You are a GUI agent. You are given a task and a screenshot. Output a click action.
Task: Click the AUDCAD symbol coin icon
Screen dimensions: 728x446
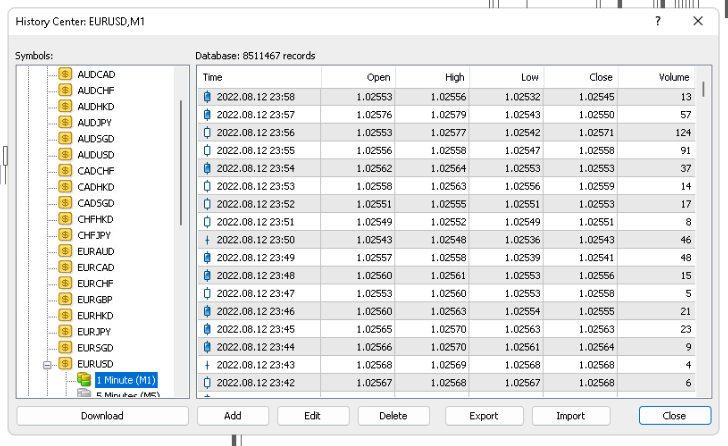click(65, 74)
